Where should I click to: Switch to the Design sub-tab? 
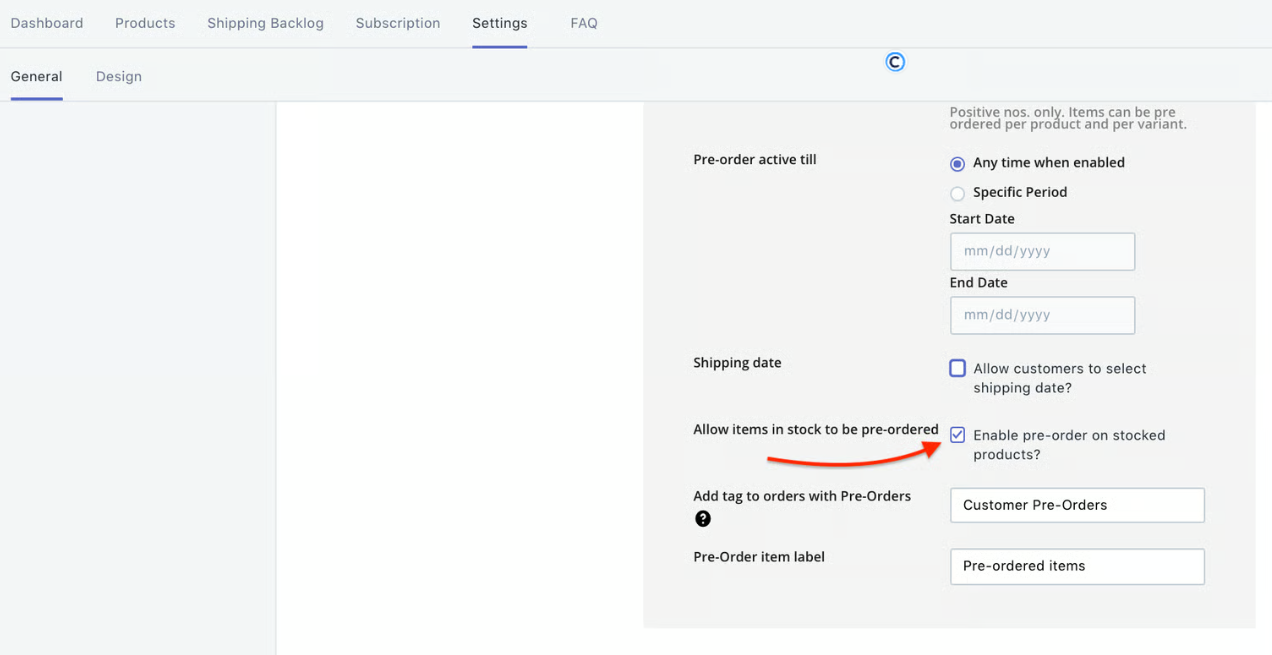[119, 77]
